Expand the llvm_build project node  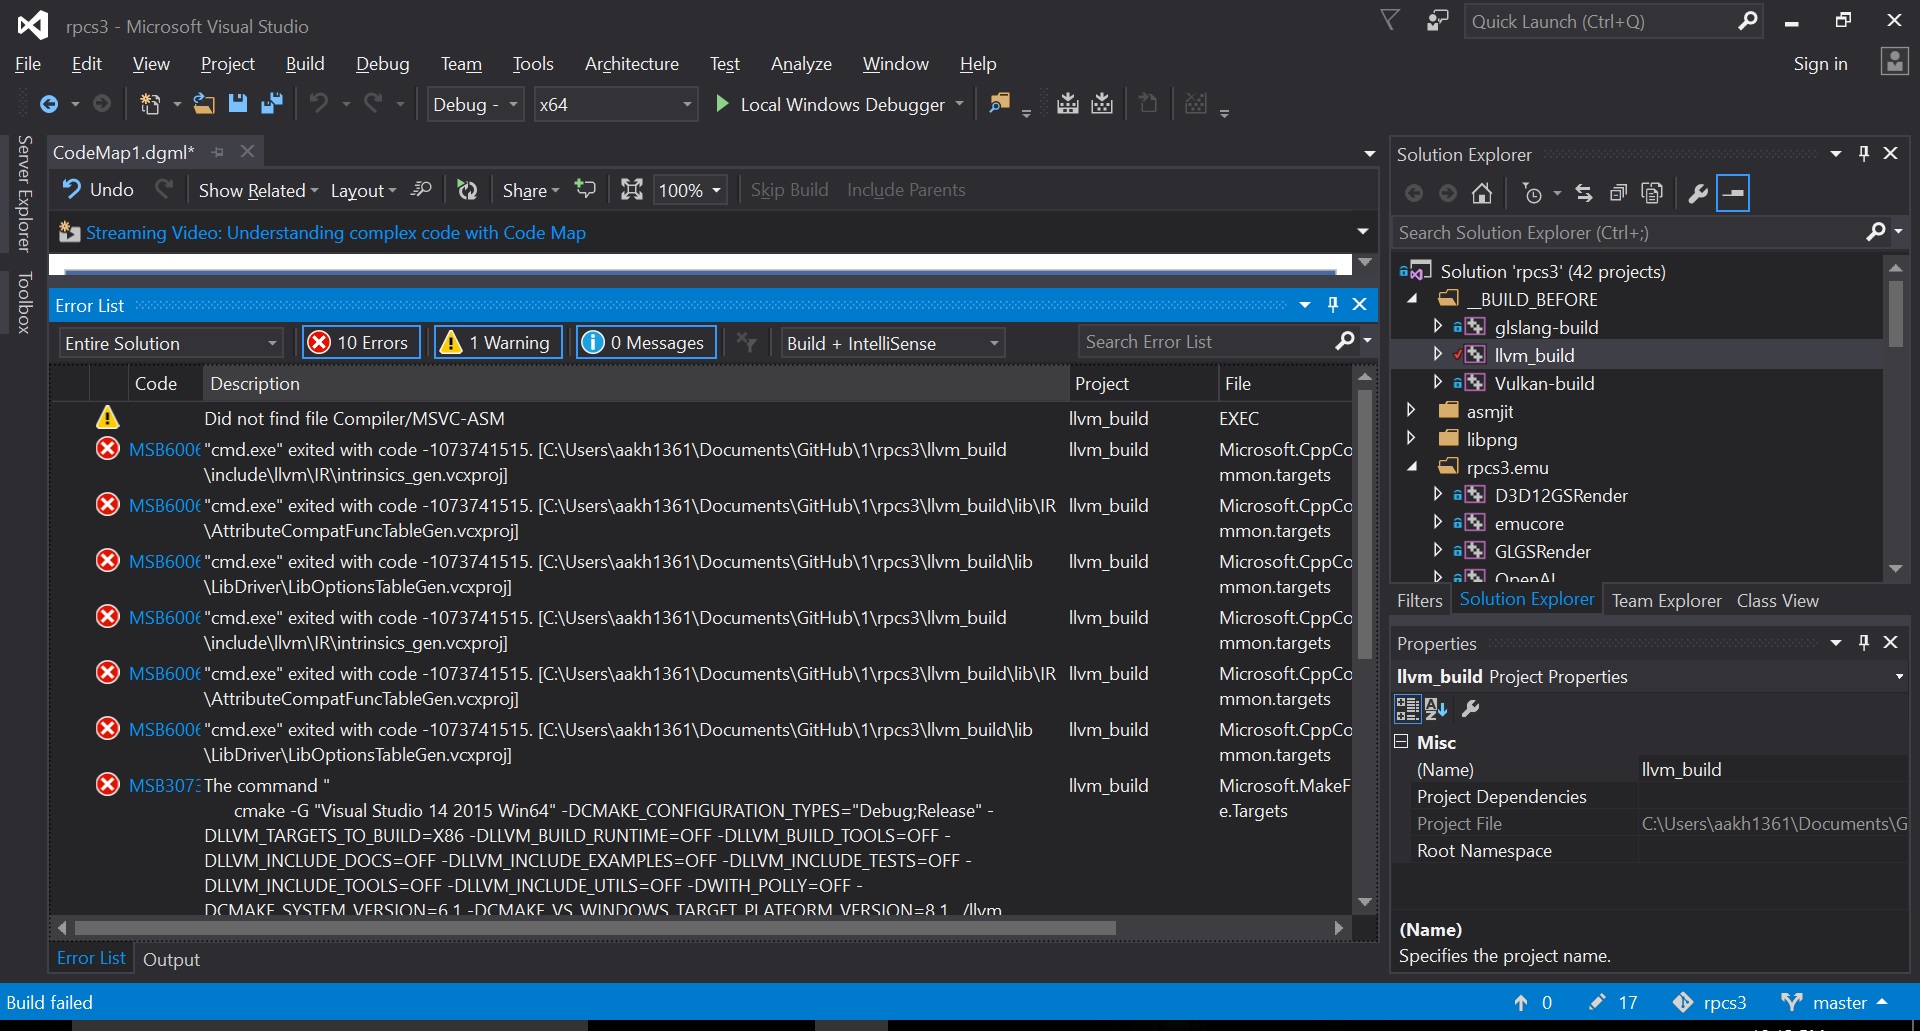[1437, 355]
